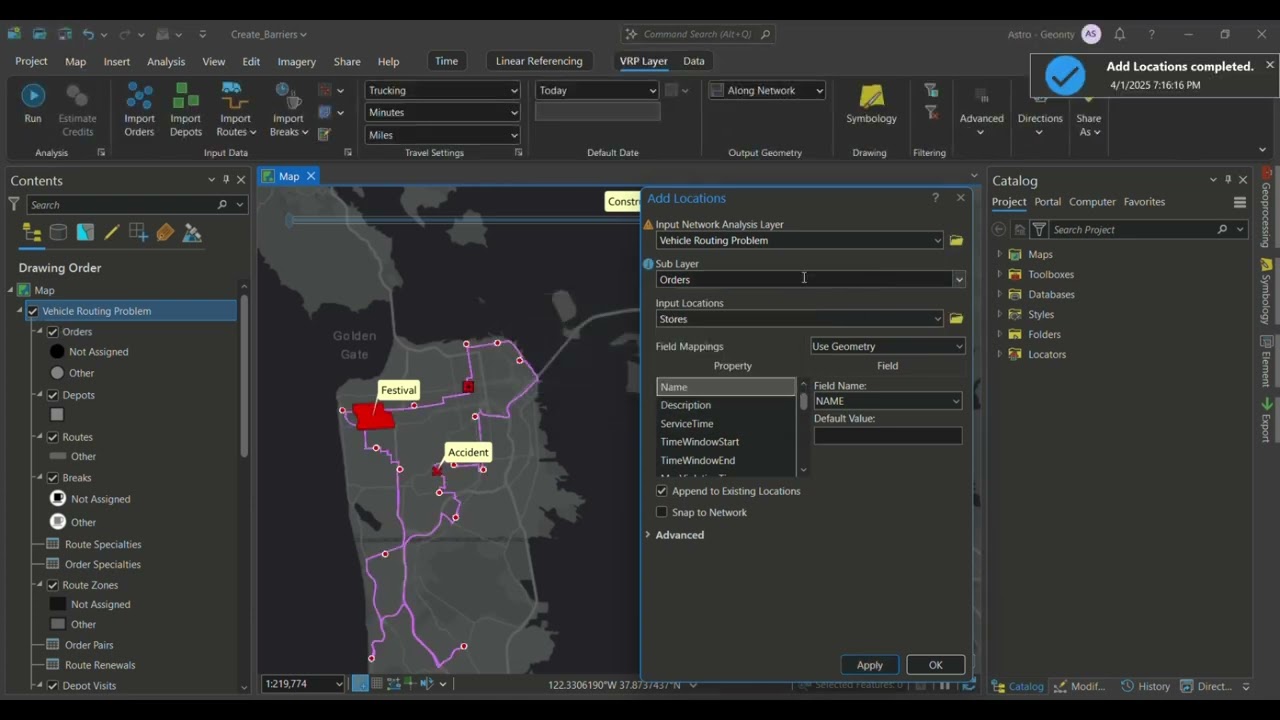Image resolution: width=1280 pixels, height=720 pixels.
Task: Toggle Orders layer visibility checkbox
Action: [53, 332]
